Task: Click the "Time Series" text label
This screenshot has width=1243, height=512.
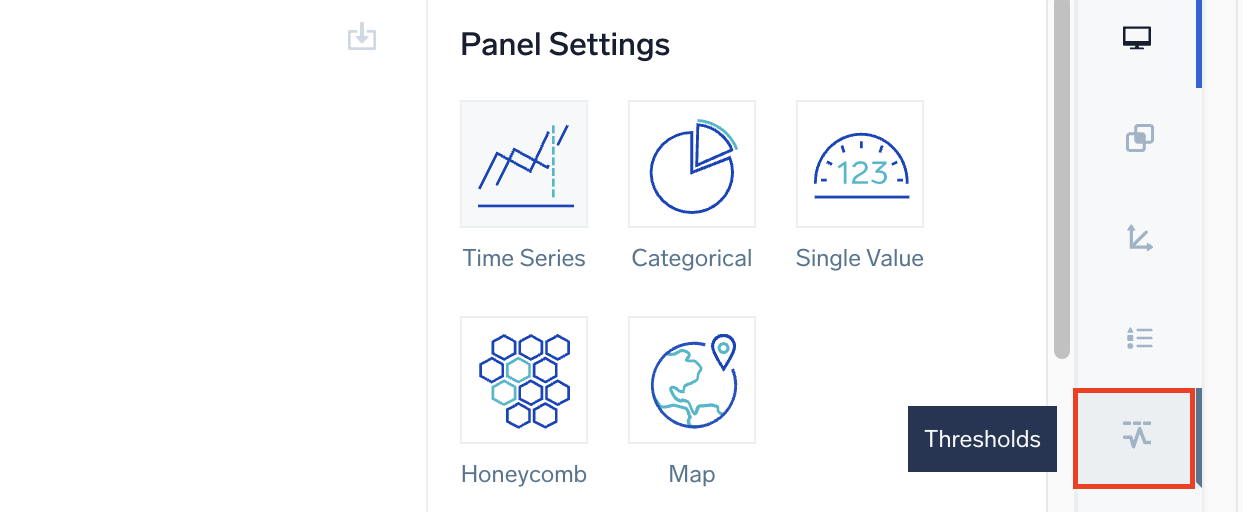Action: 524,258
